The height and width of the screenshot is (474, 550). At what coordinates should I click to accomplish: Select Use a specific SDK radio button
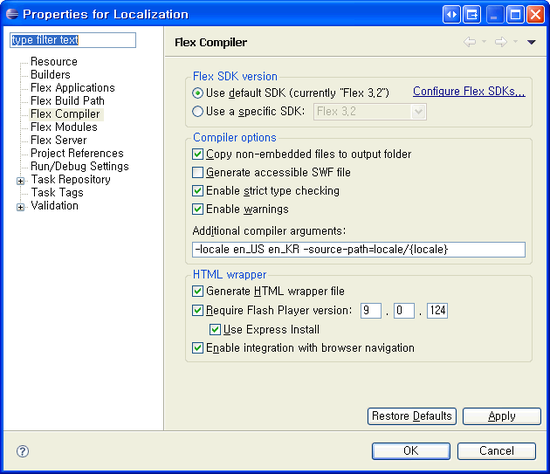[x=198, y=112]
